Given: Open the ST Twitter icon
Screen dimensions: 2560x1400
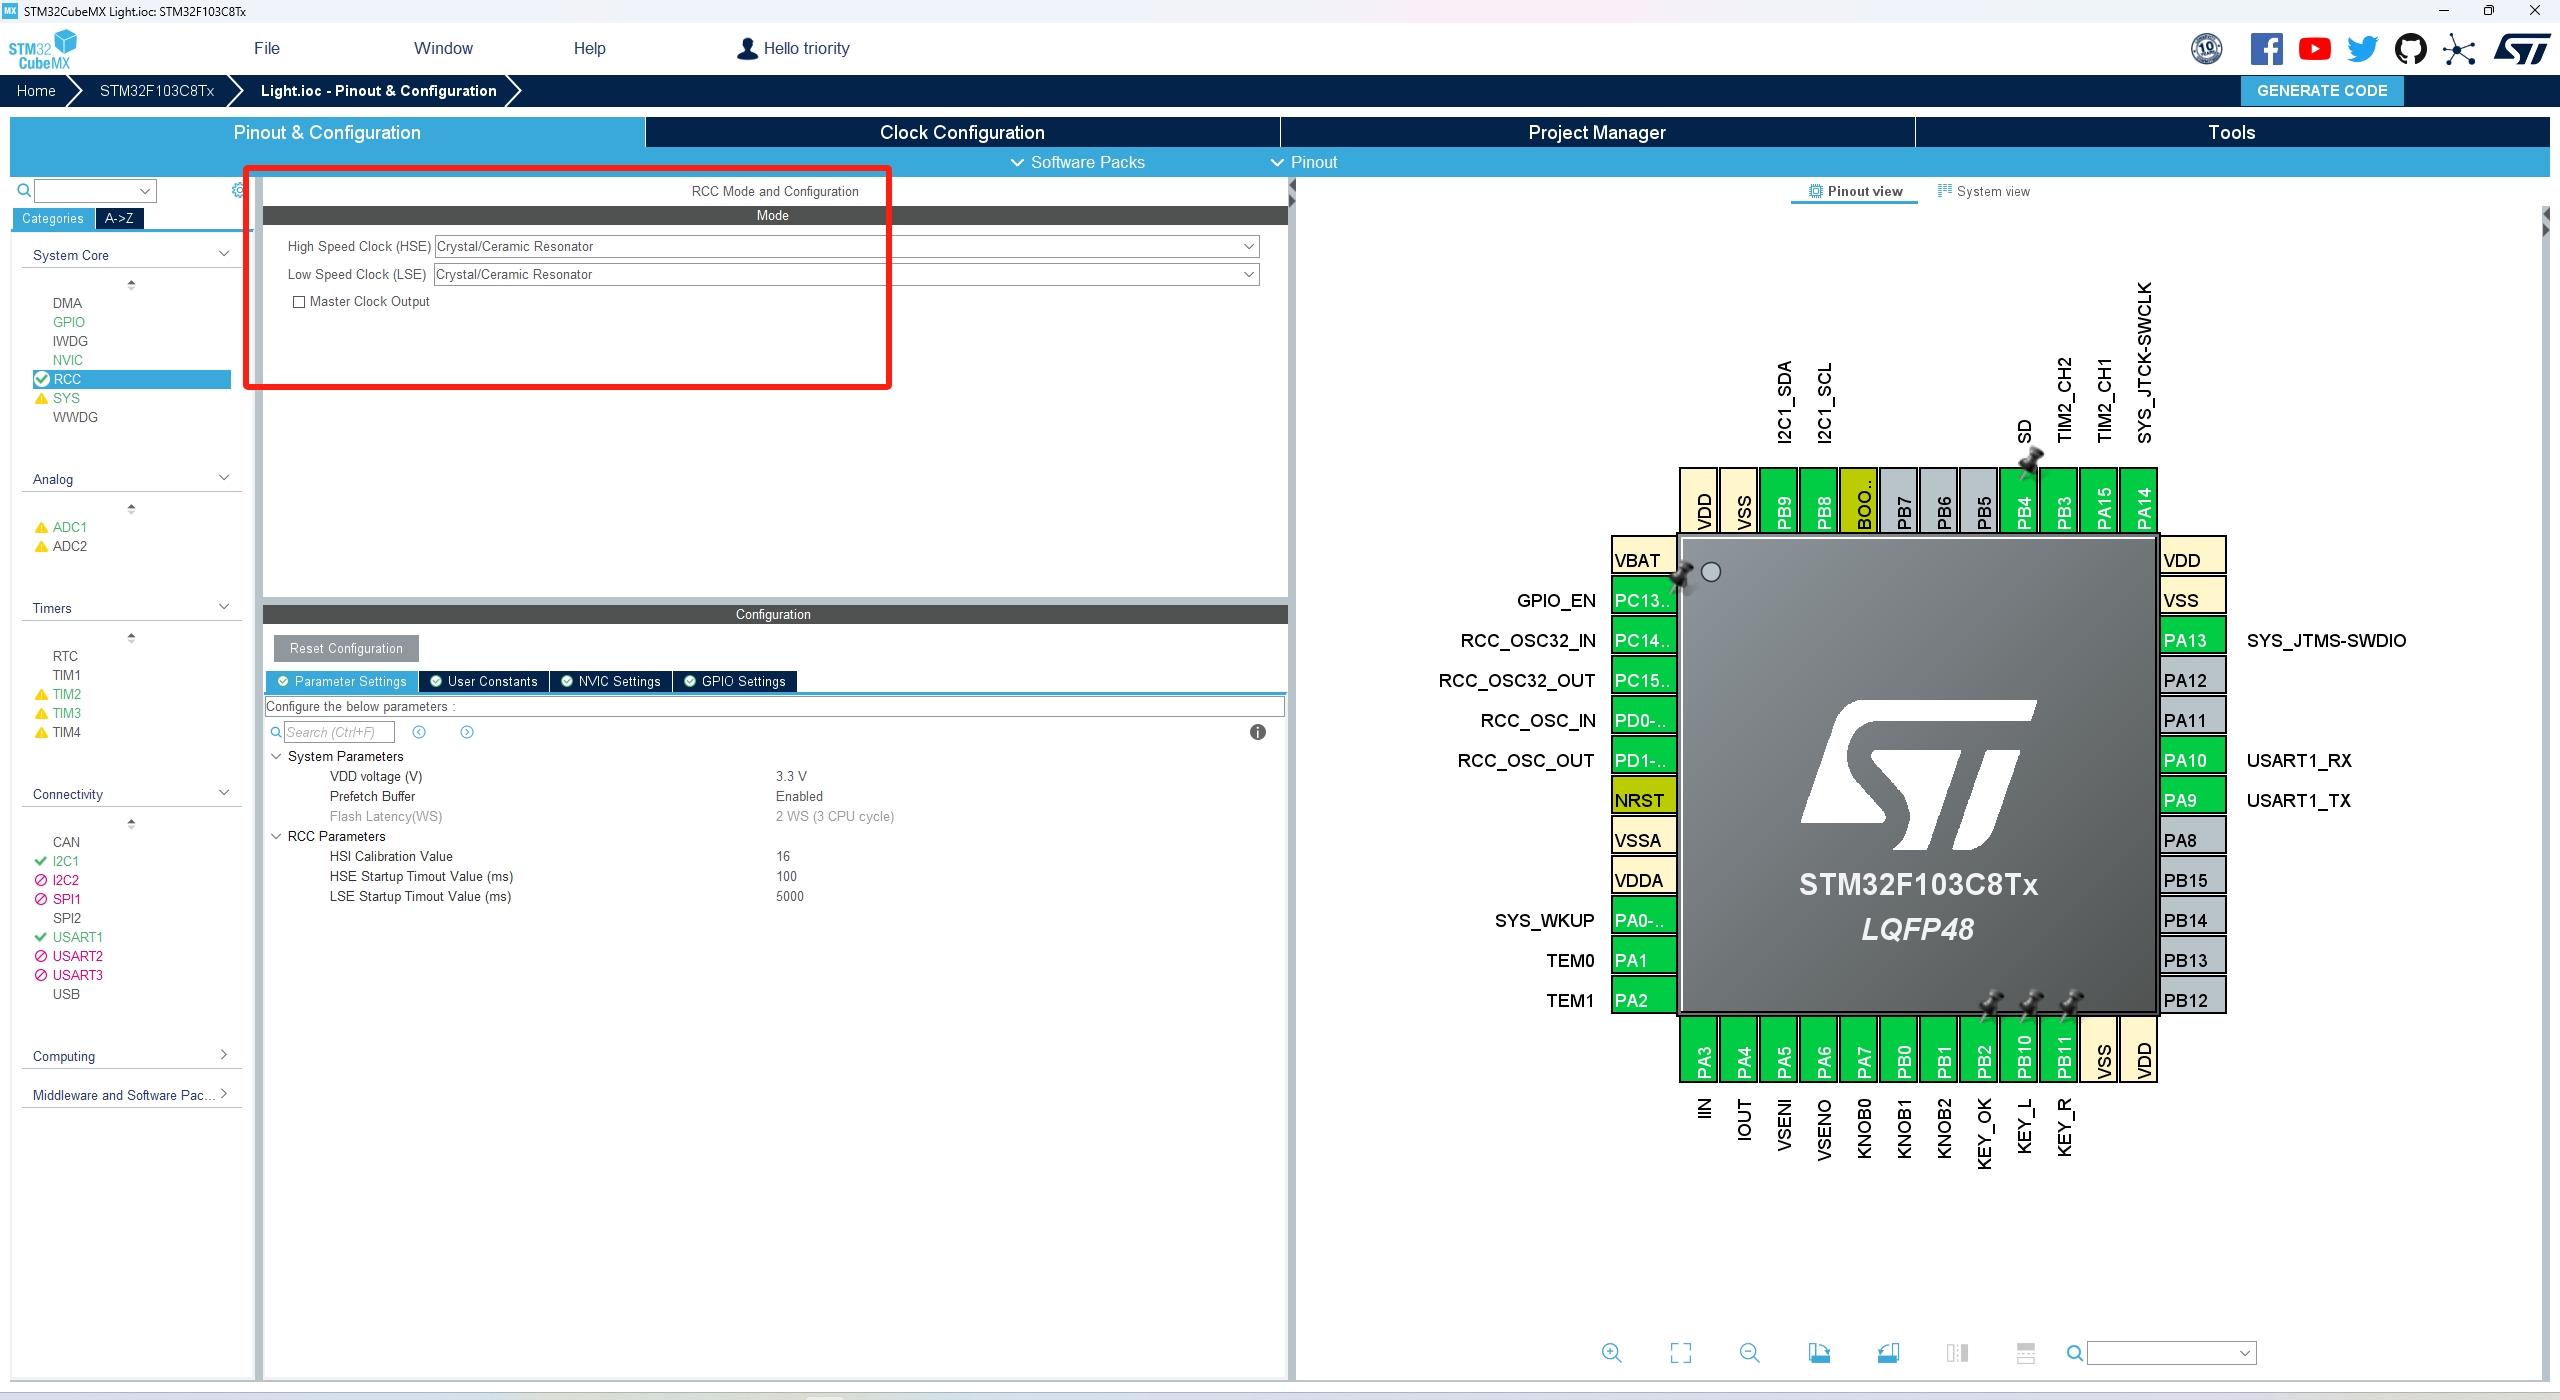Looking at the screenshot, I should coord(2363,49).
